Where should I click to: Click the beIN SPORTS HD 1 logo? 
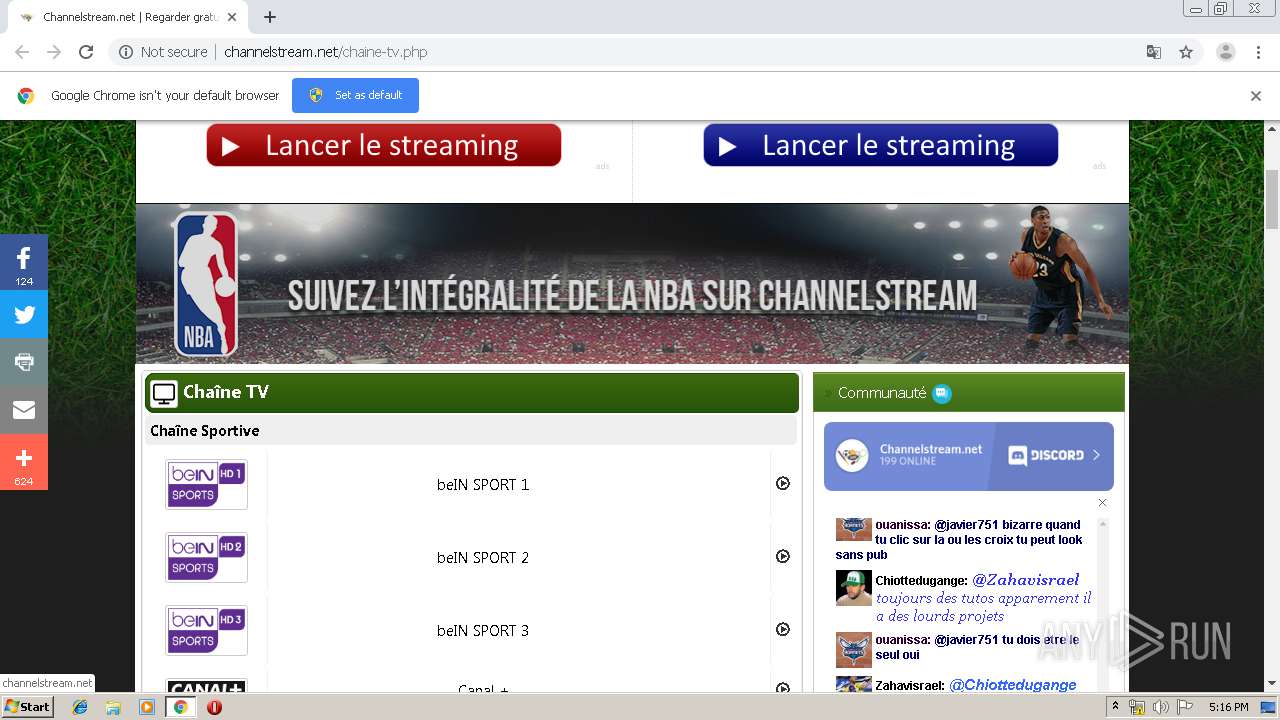pos(207,484)
